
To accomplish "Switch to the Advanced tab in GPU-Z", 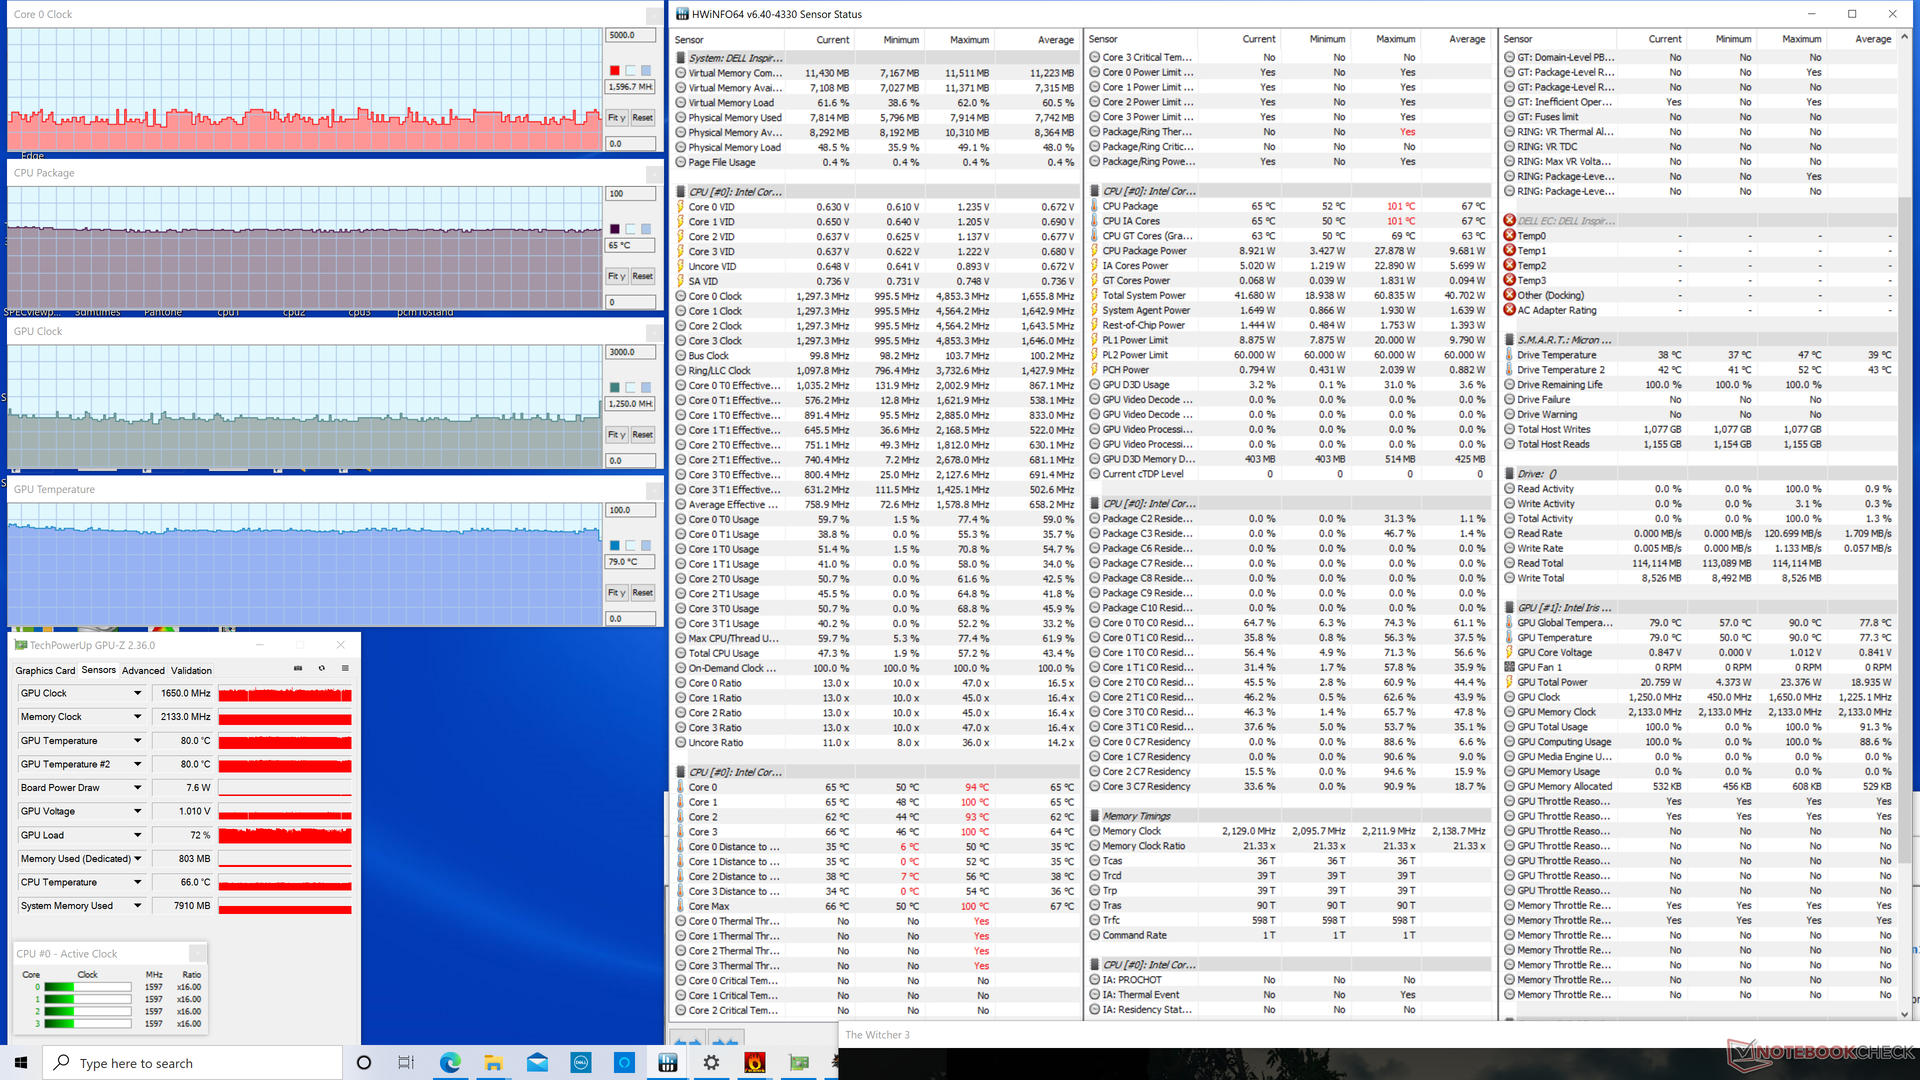I will (143, 671).
